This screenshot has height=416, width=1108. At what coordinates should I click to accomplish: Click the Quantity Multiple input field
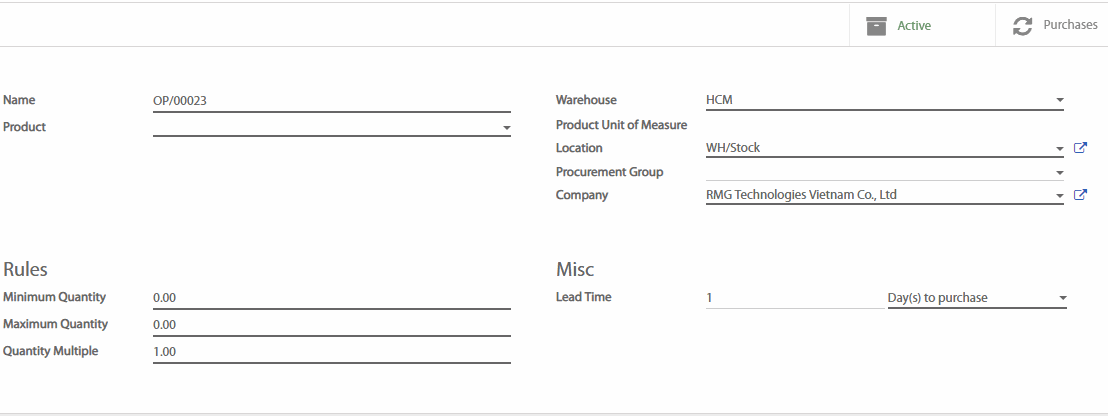330,352
